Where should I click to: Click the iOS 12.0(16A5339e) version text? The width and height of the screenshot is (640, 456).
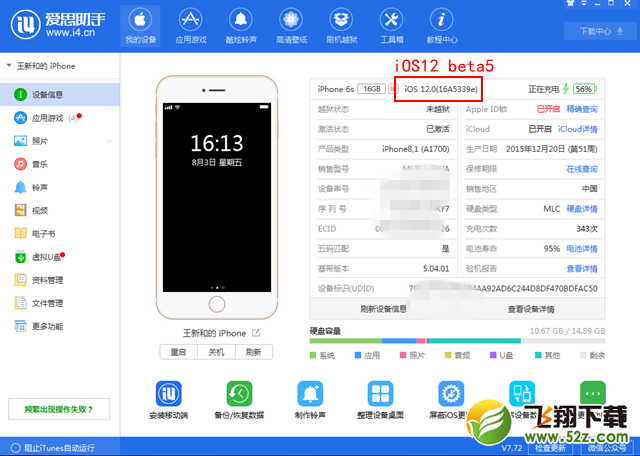[x=441, y=89]
